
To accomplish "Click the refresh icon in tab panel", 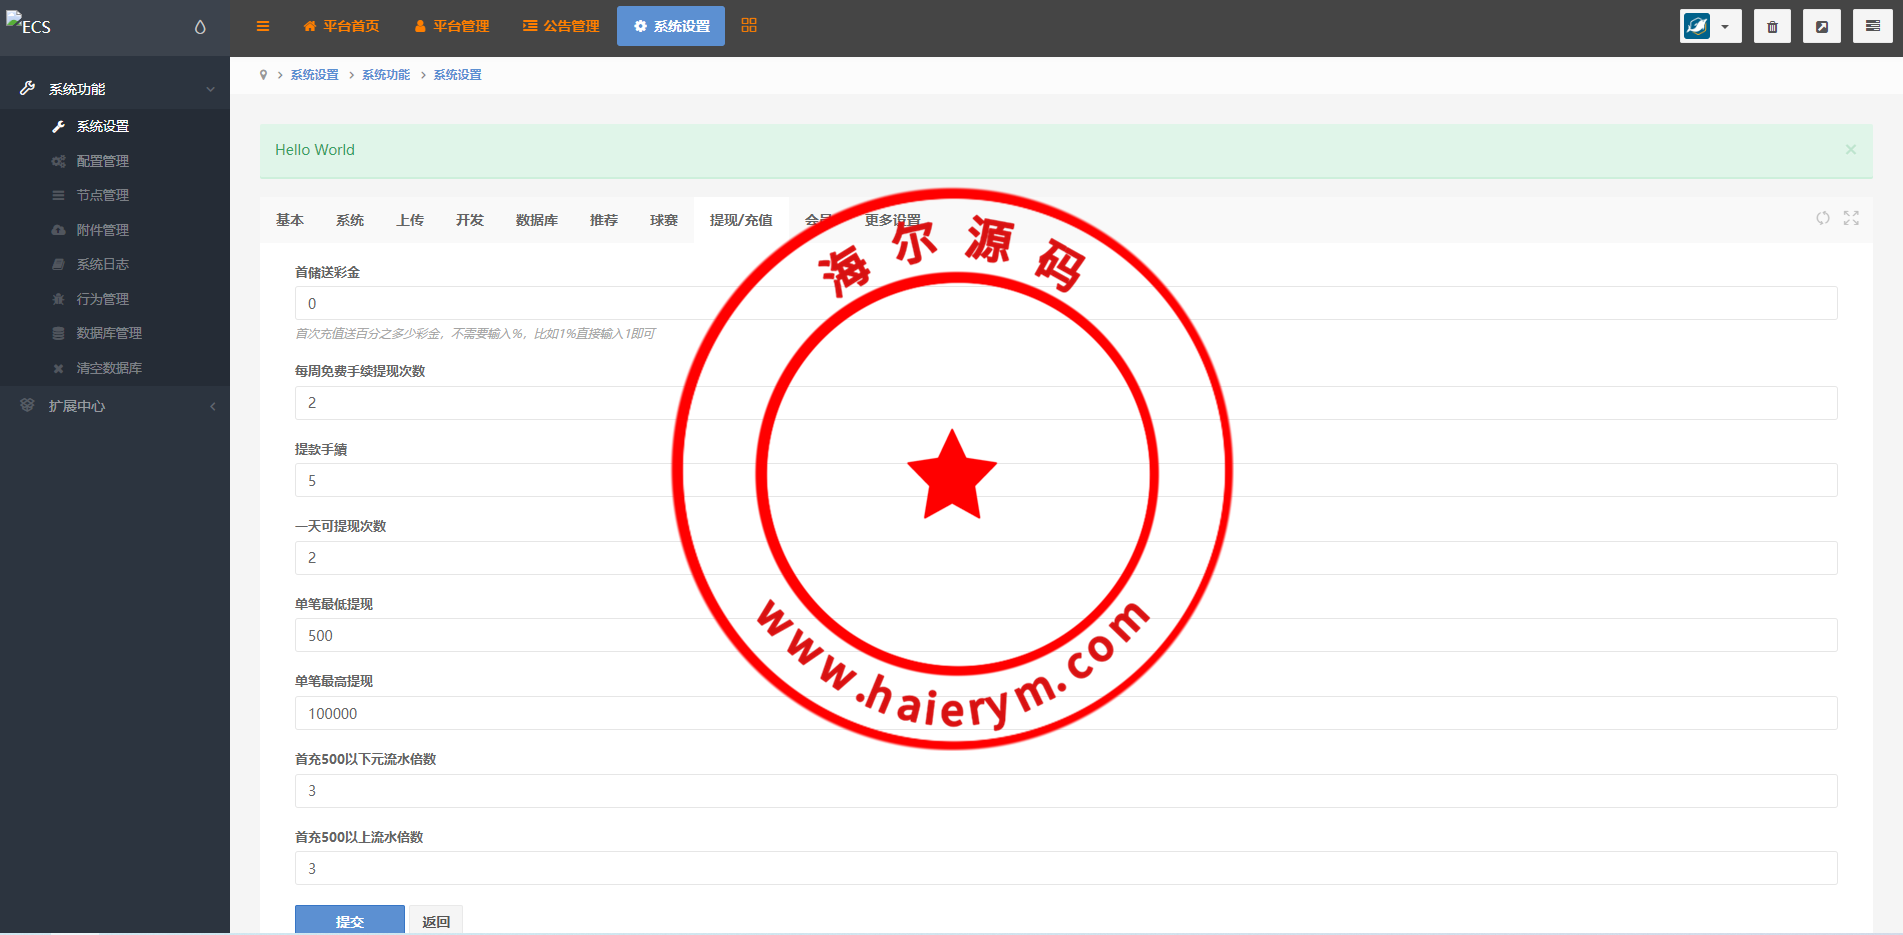I will tap(1823, 218).
